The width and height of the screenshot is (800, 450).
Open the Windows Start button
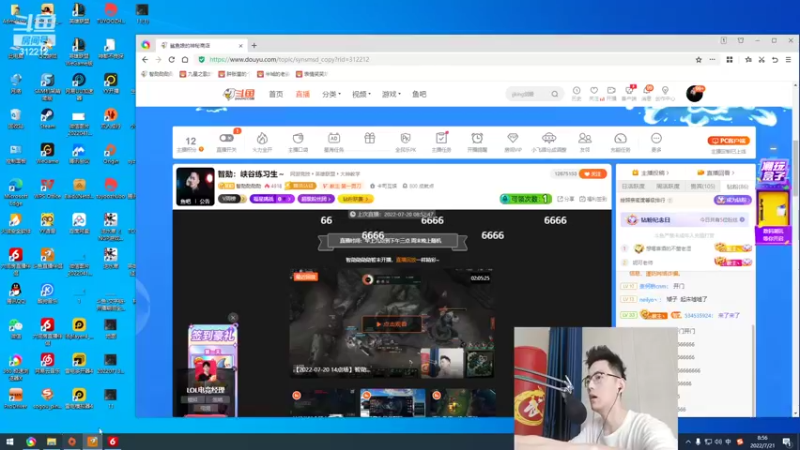10,441
